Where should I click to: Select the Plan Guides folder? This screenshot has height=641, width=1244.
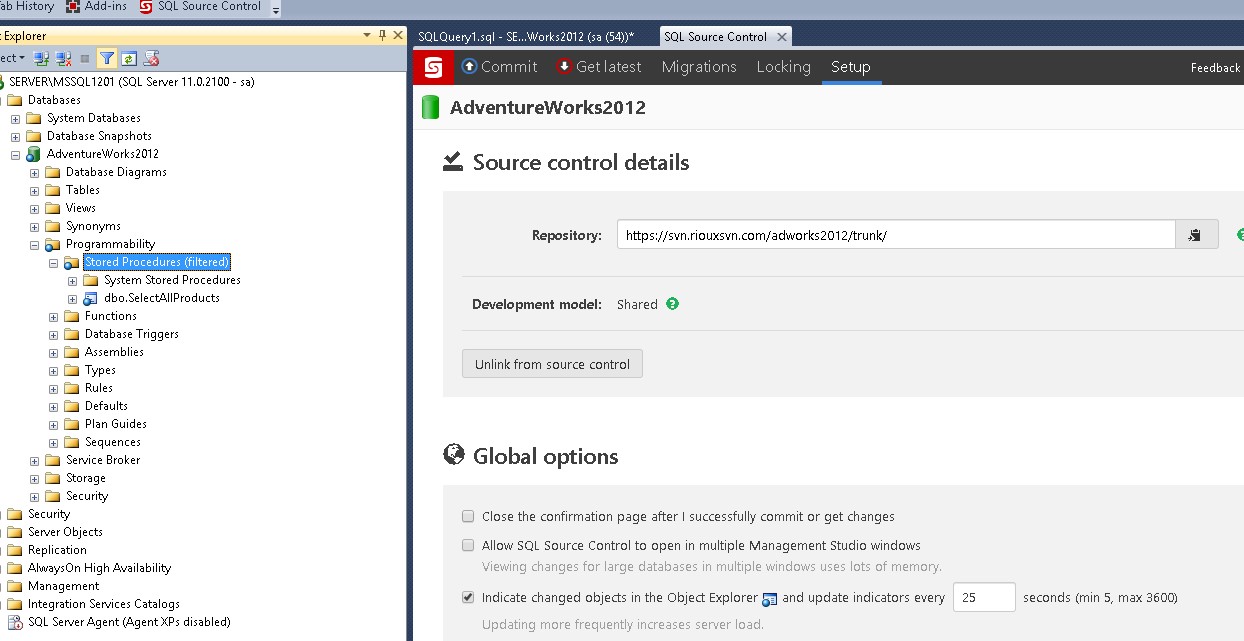tap(116, 424)
